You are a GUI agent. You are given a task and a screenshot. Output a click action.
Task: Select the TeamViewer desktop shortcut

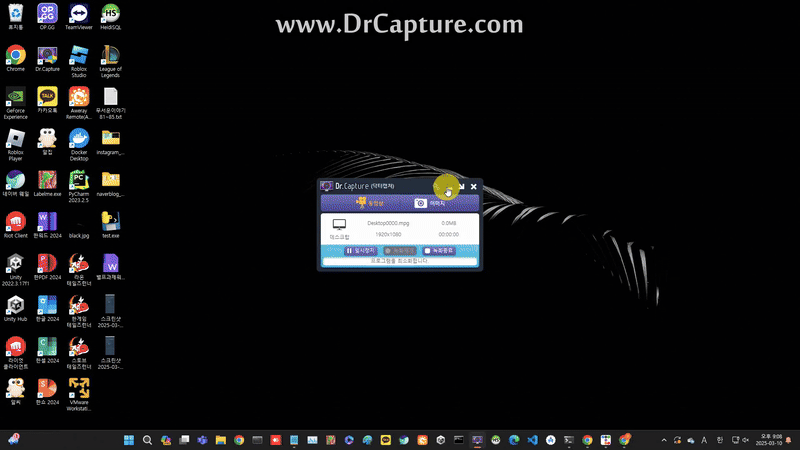click(x=79, y=16)
